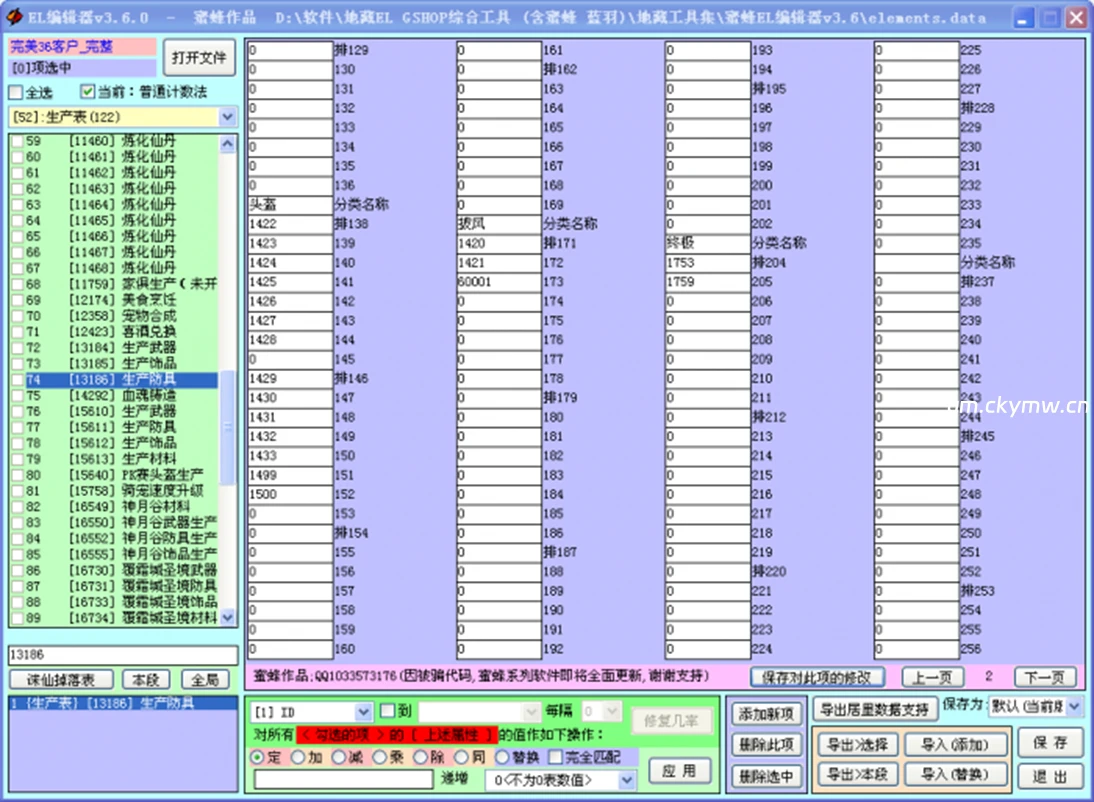
Task: Click 保存对此项的修改 button
Action: pyautogui.click(x=817, y=677)
